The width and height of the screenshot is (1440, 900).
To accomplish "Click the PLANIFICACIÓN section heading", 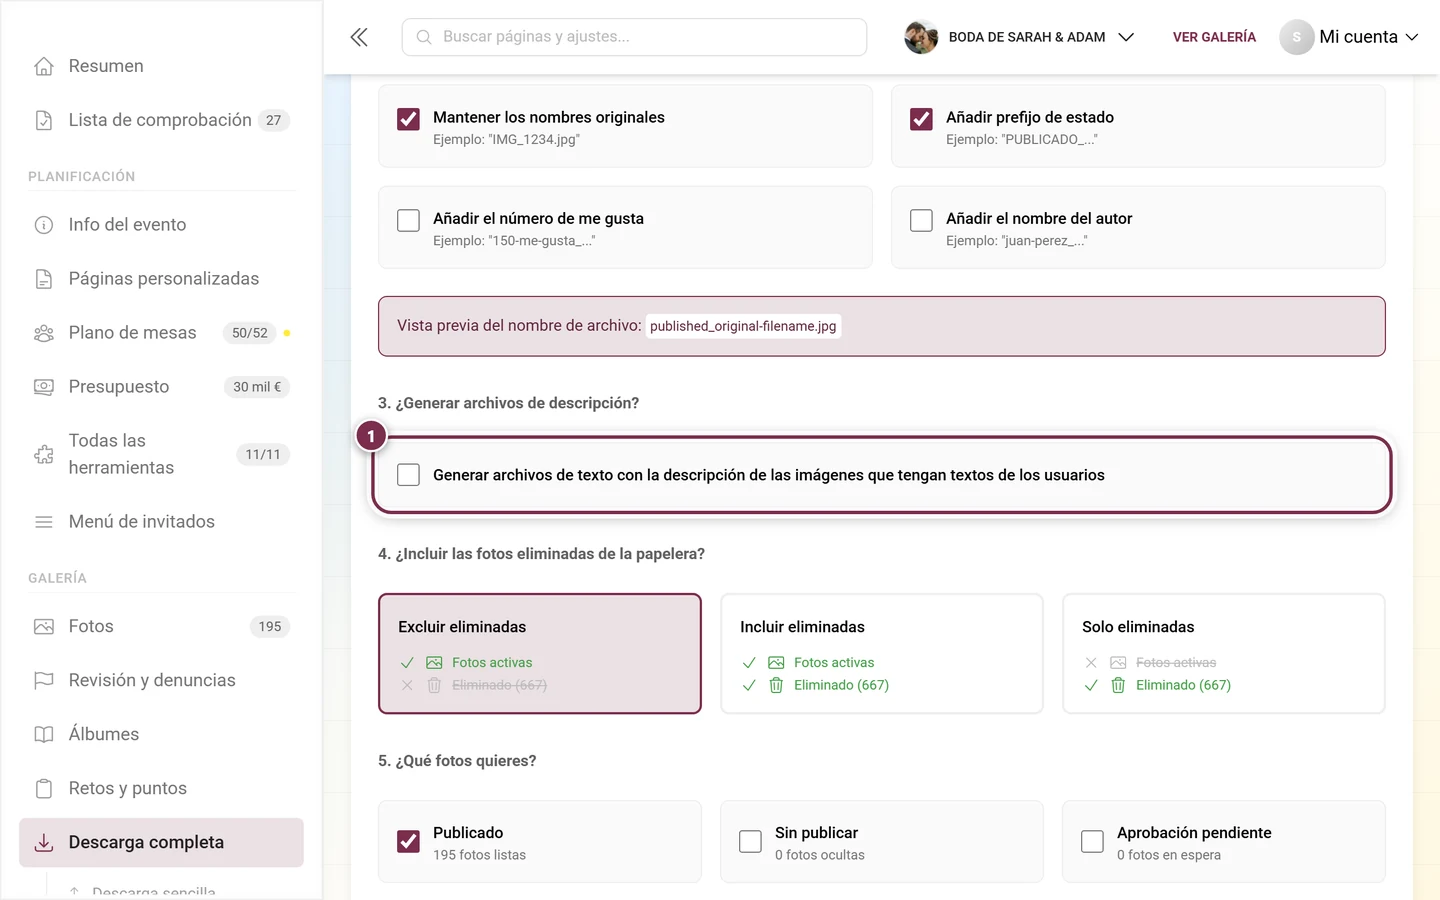I will click(x=81, y=177).
